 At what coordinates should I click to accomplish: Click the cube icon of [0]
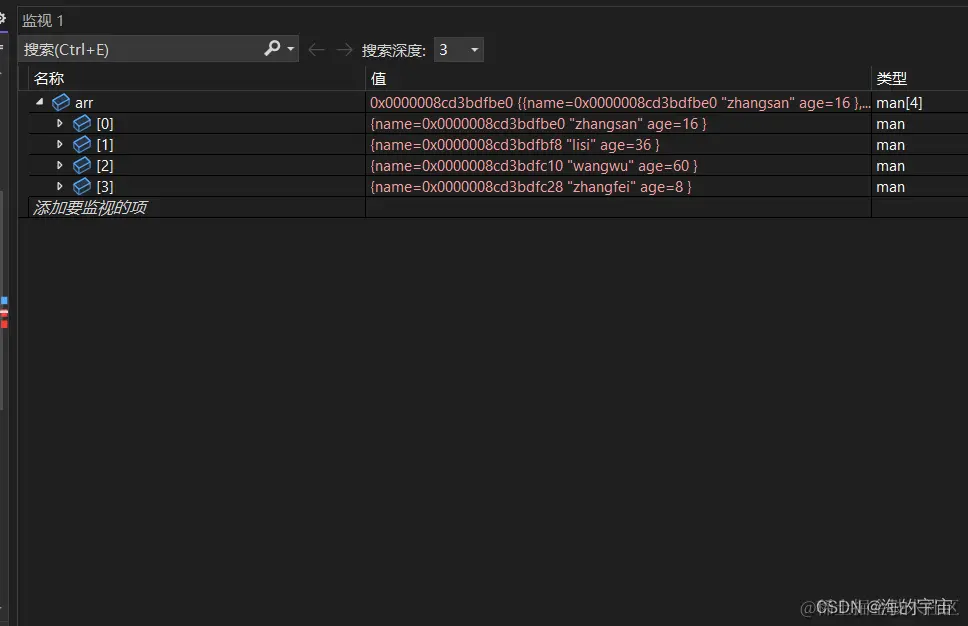pyautogui.click(x=82, y=123)
